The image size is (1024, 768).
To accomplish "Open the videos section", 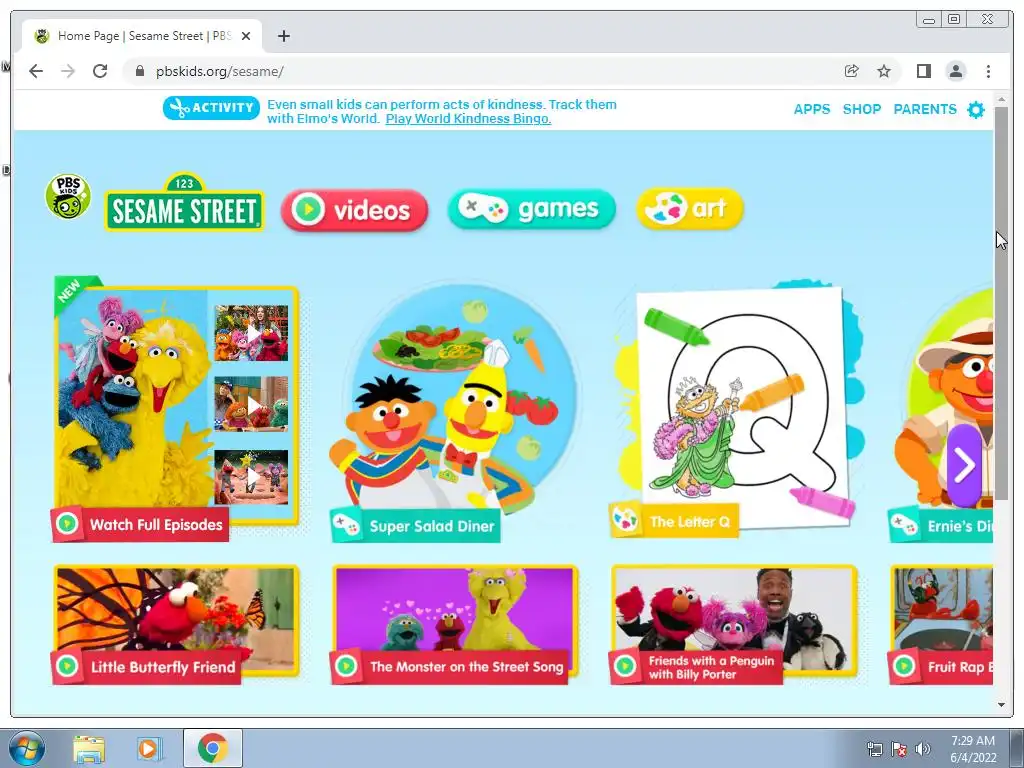I will [355, 210].
